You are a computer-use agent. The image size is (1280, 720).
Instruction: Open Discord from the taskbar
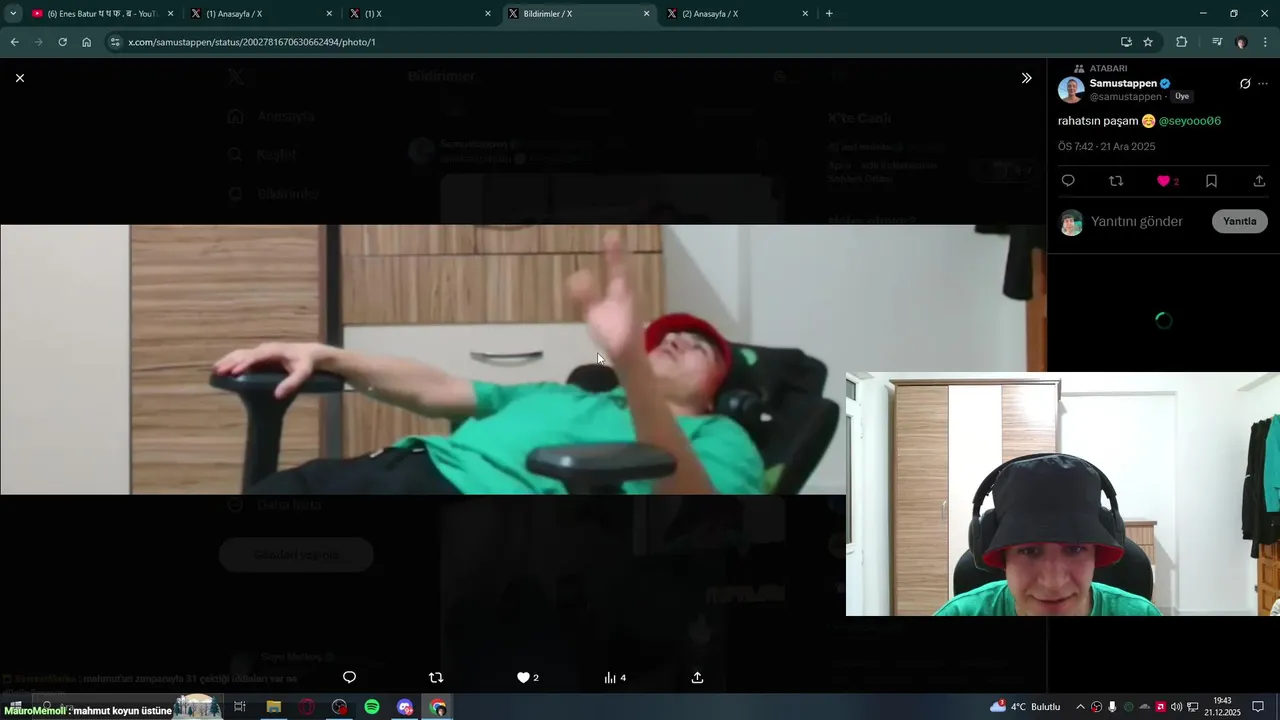tap(405, 707)
